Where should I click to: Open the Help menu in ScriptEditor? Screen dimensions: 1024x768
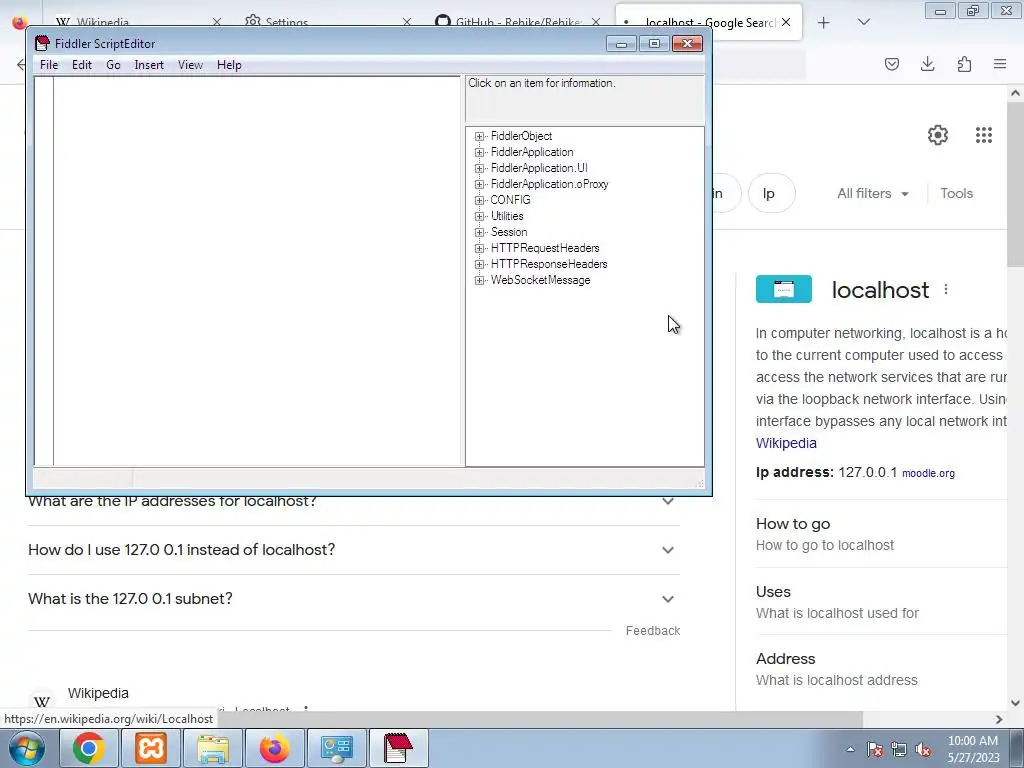229,65
